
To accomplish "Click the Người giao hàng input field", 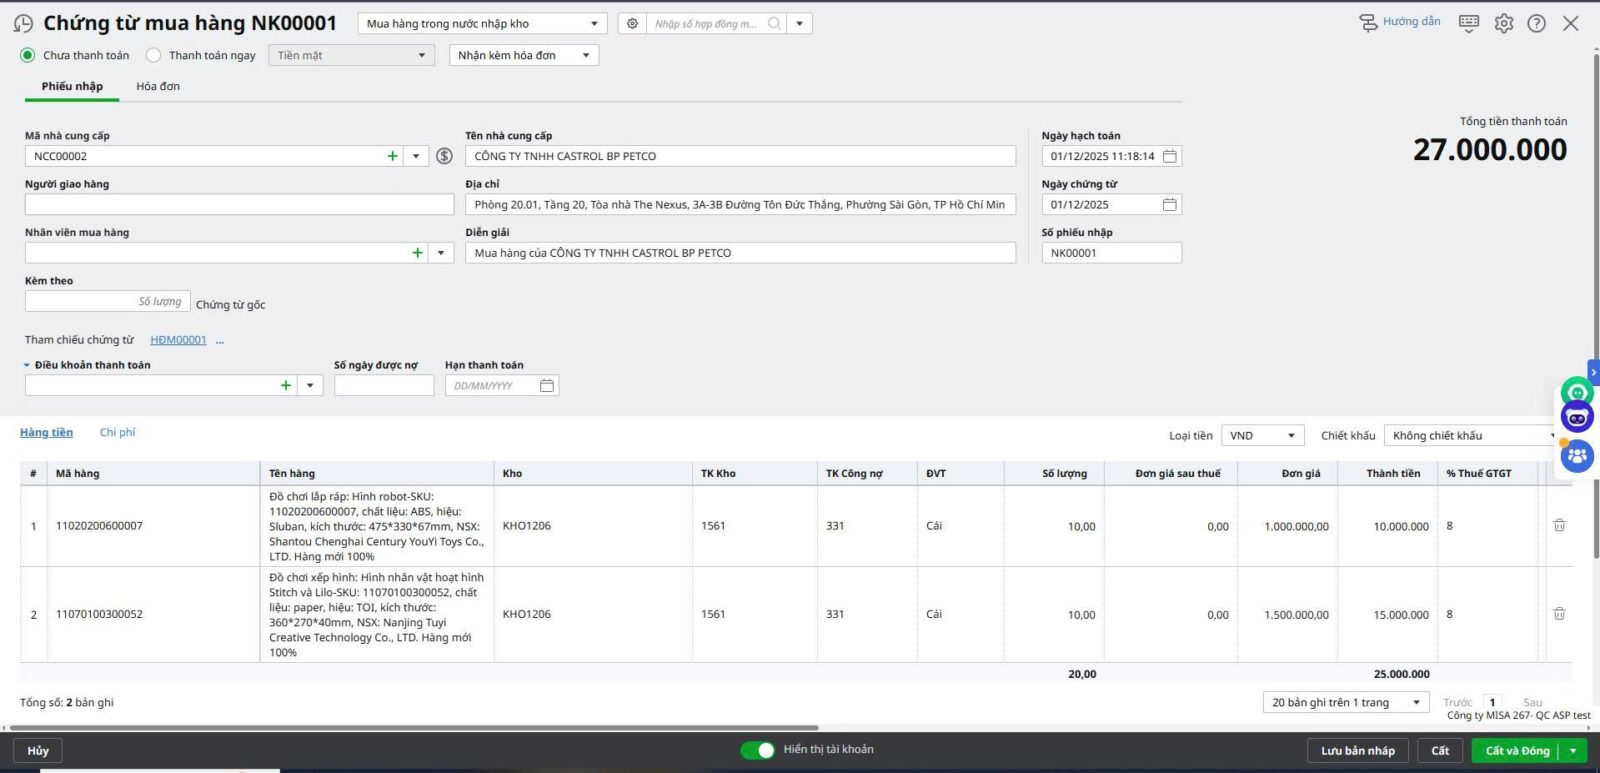I will [x=239, y=205].
